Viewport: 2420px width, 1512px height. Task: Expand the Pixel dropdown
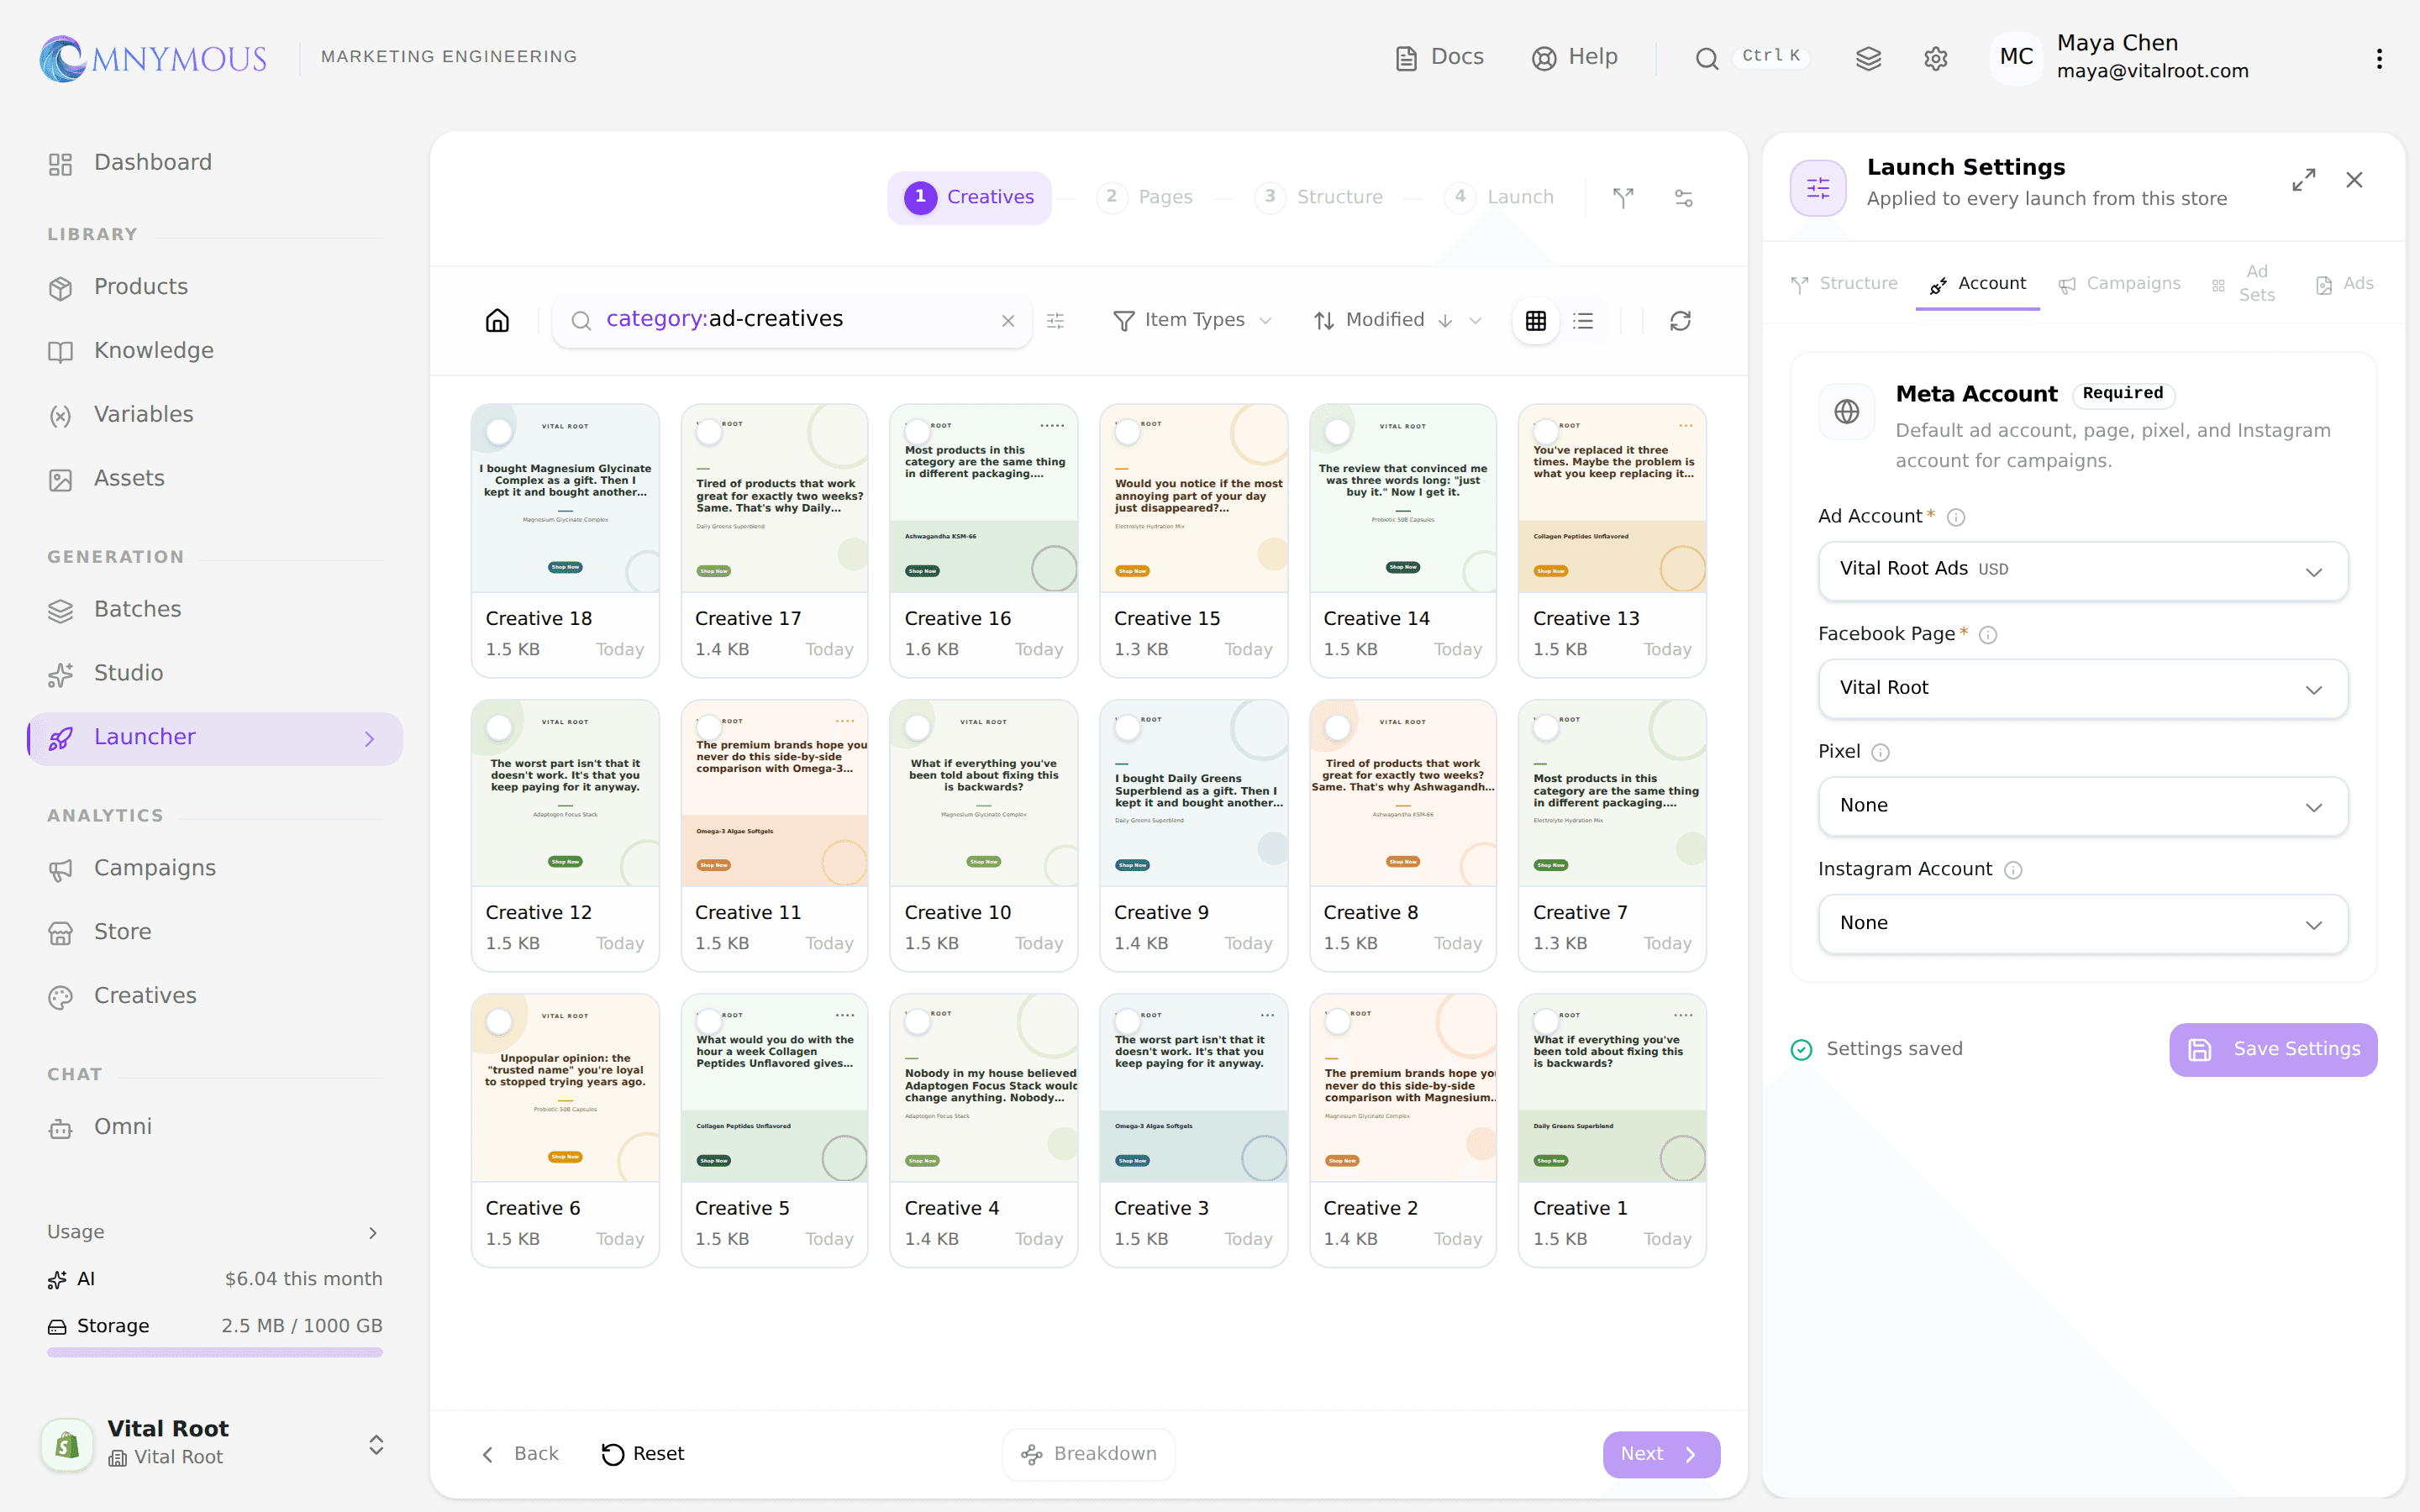(x=2082, y=806)
